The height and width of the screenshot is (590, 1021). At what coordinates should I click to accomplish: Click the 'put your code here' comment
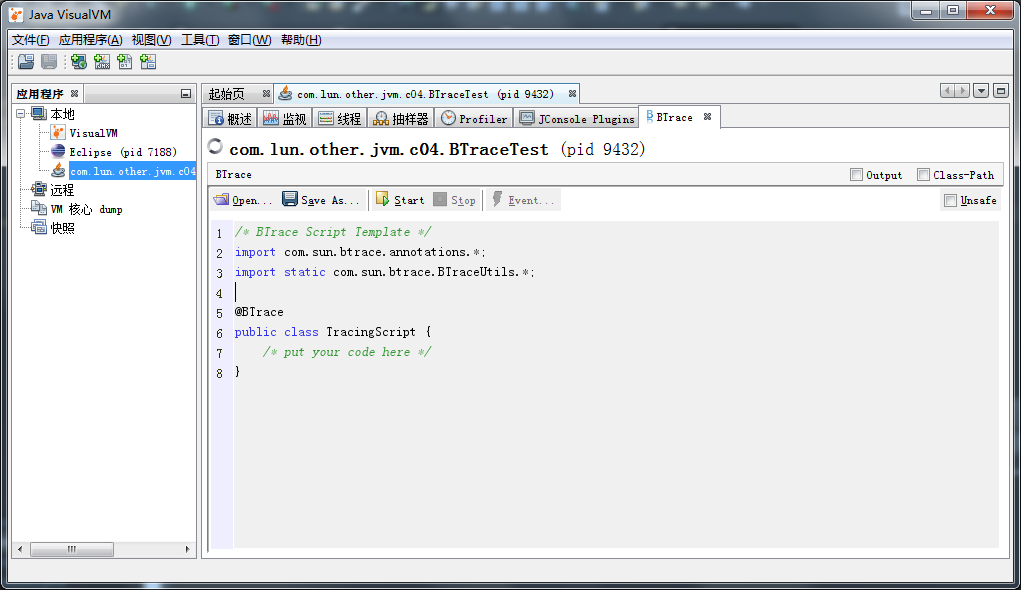(347, 352)
